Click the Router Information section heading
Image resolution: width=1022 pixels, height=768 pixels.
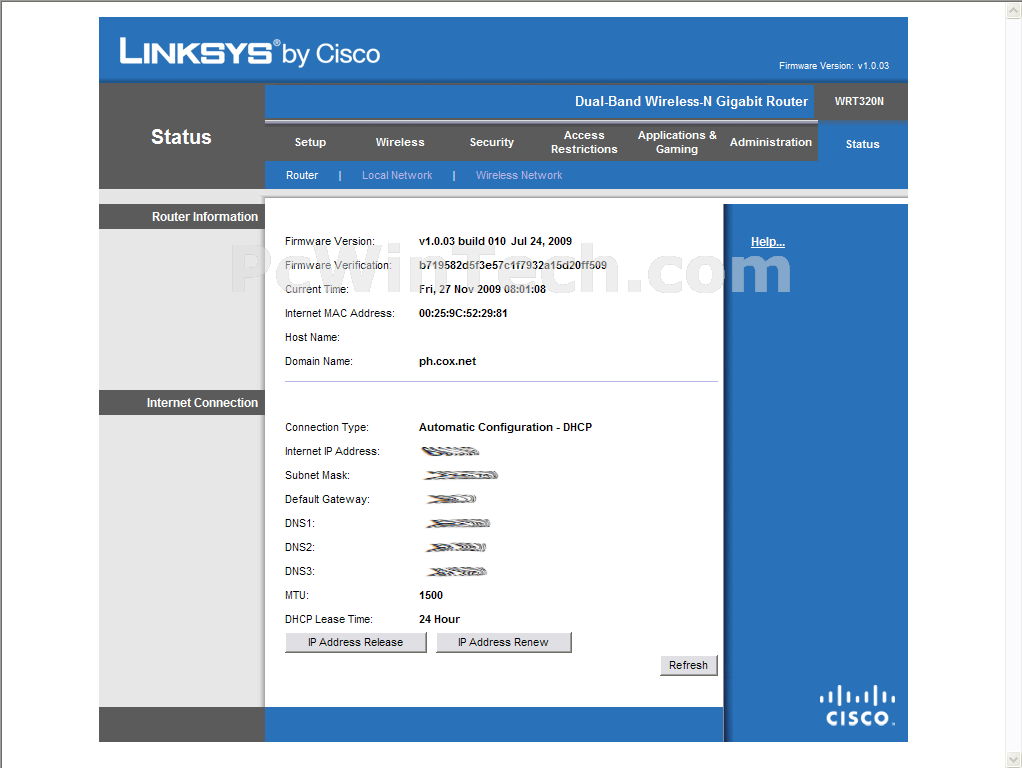tap(205, 216)
